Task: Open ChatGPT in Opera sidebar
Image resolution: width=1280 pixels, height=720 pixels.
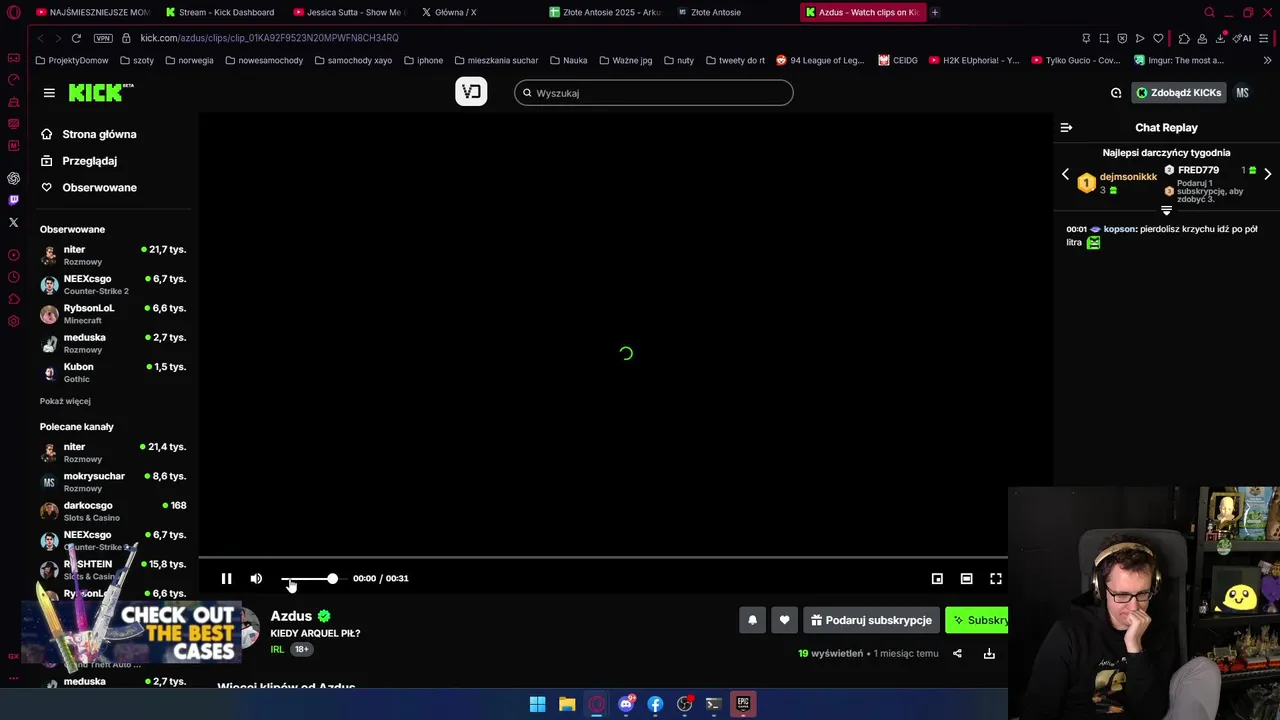Action: click(x=13, y=178)
